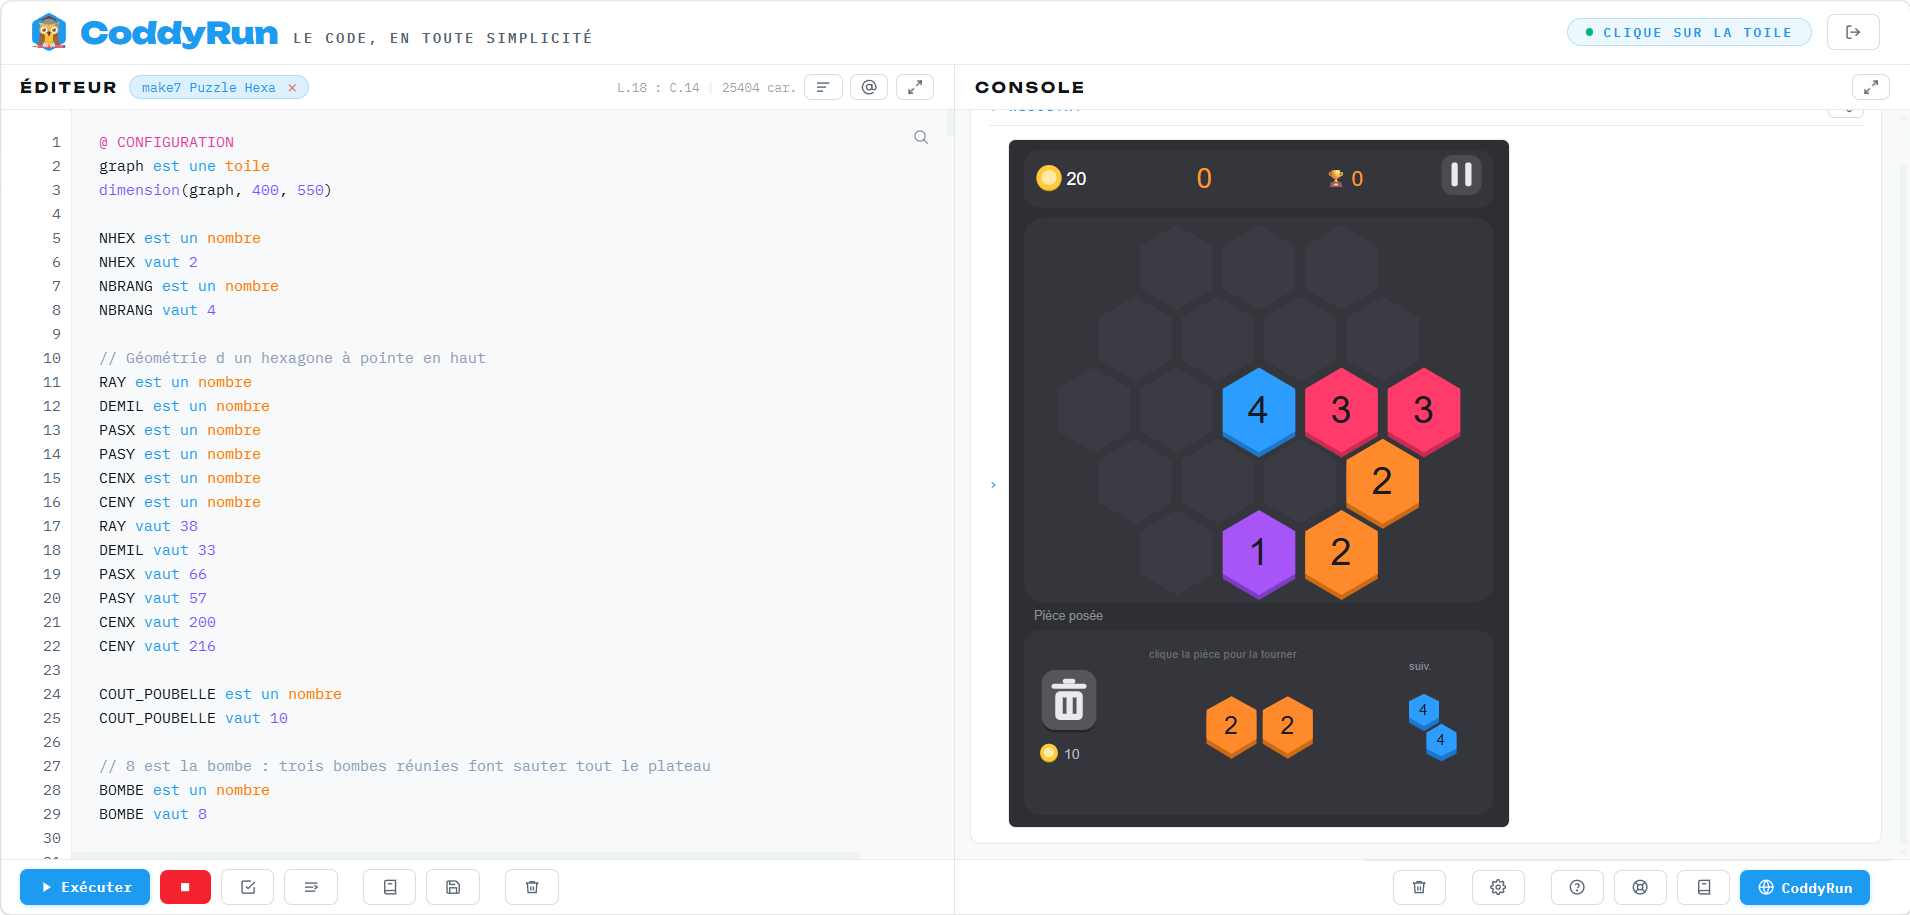
Task: Click the 'NBRANG vaut 4' line
Action: [x=157, y=310]
